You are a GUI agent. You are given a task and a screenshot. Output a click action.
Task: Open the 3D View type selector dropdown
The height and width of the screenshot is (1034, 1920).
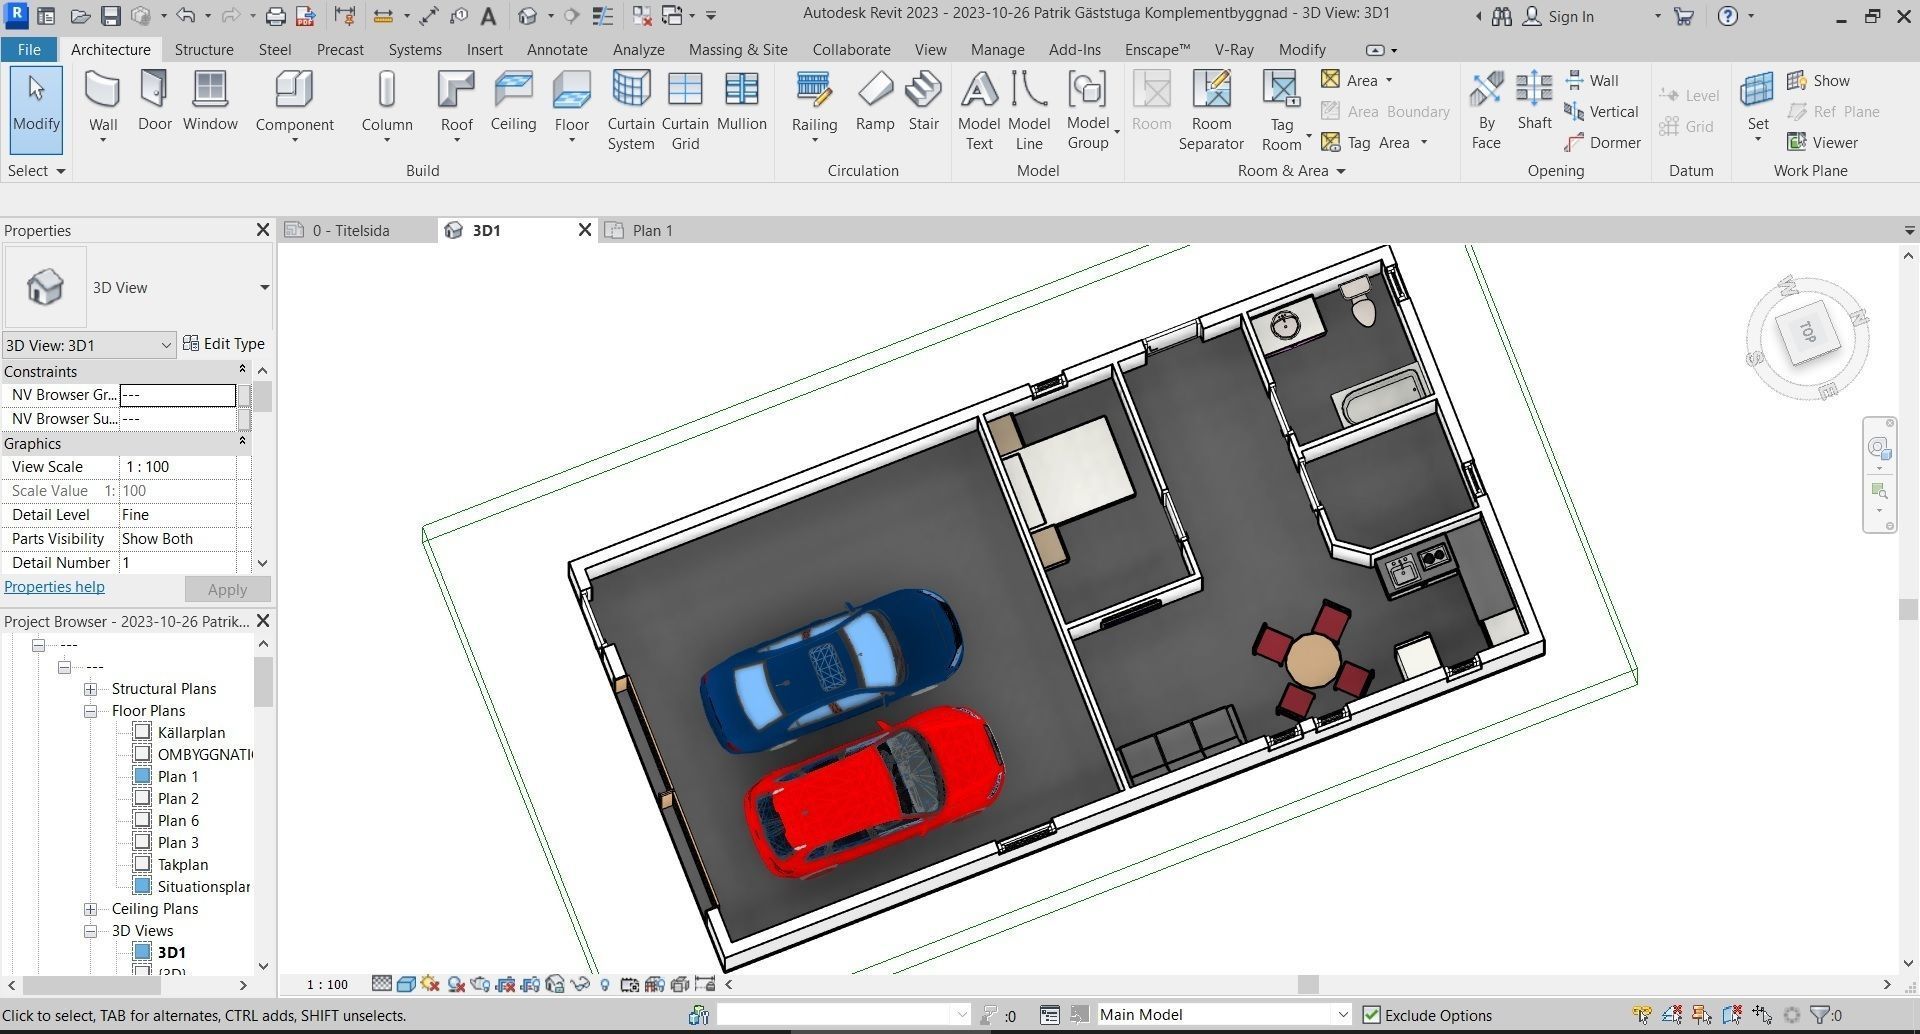click(x=264, y=288)
